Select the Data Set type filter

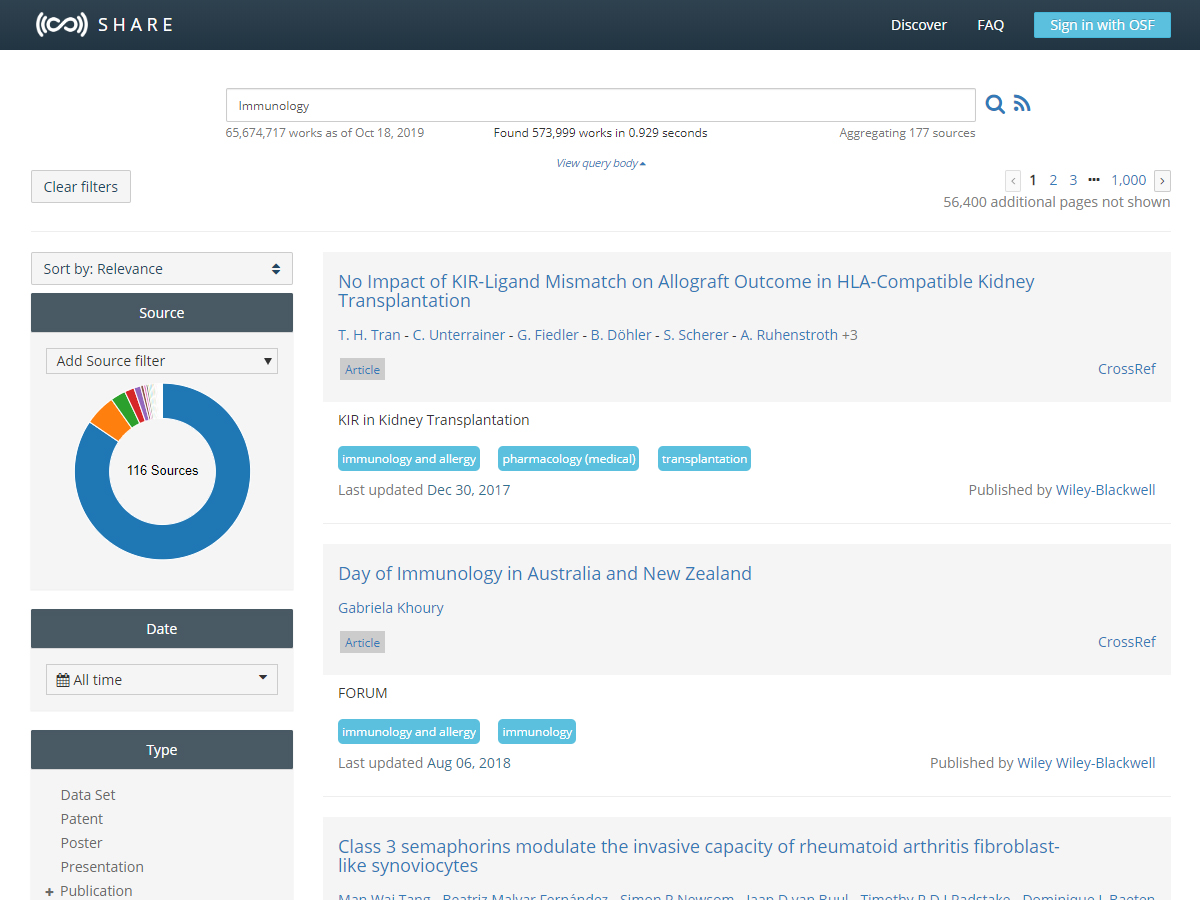[88, 795]
